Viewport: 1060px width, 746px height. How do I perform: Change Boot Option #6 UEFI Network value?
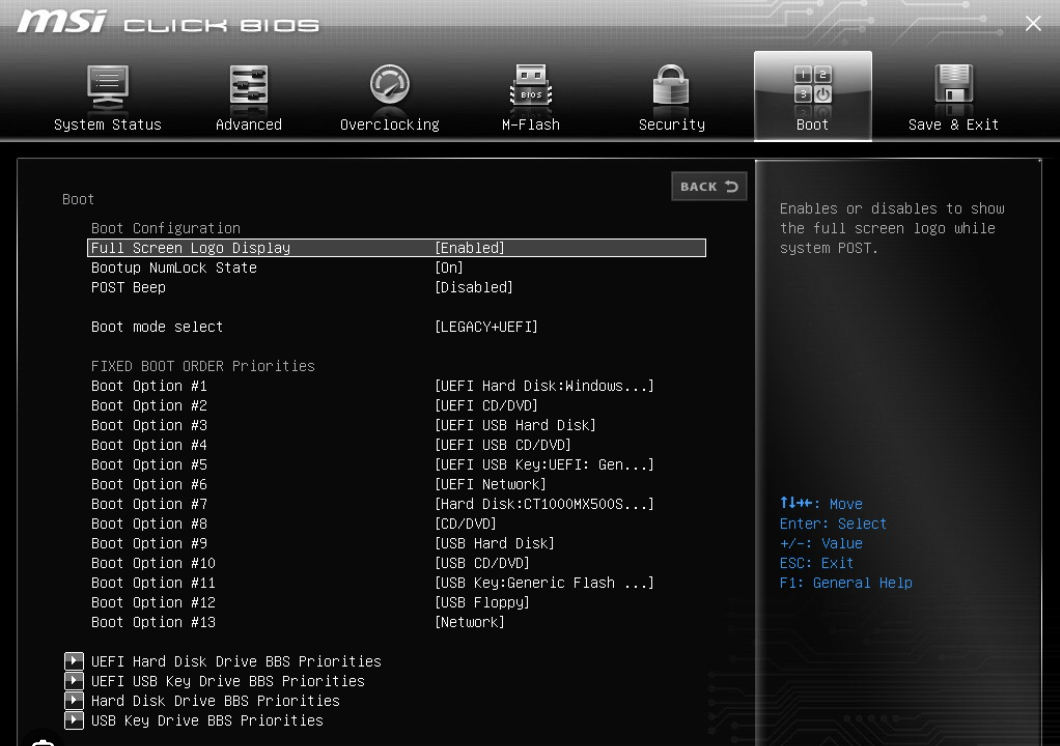click(x=490, y=484)
